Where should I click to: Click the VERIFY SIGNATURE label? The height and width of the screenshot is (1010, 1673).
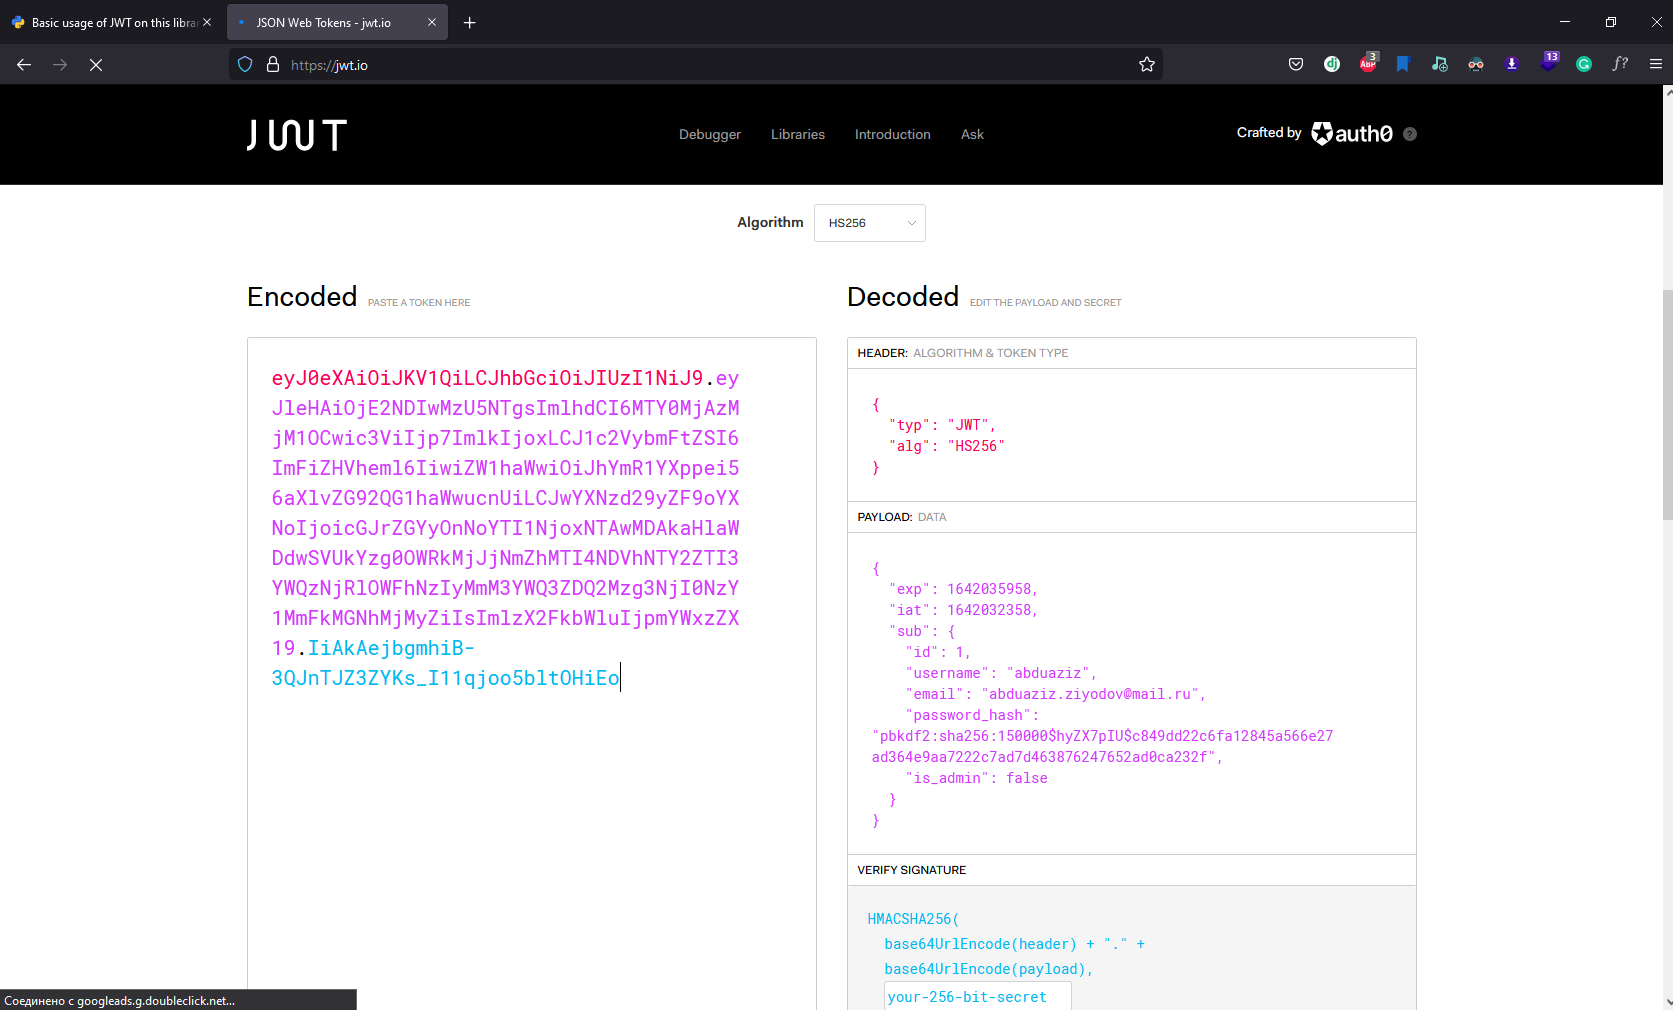[912, 870]
